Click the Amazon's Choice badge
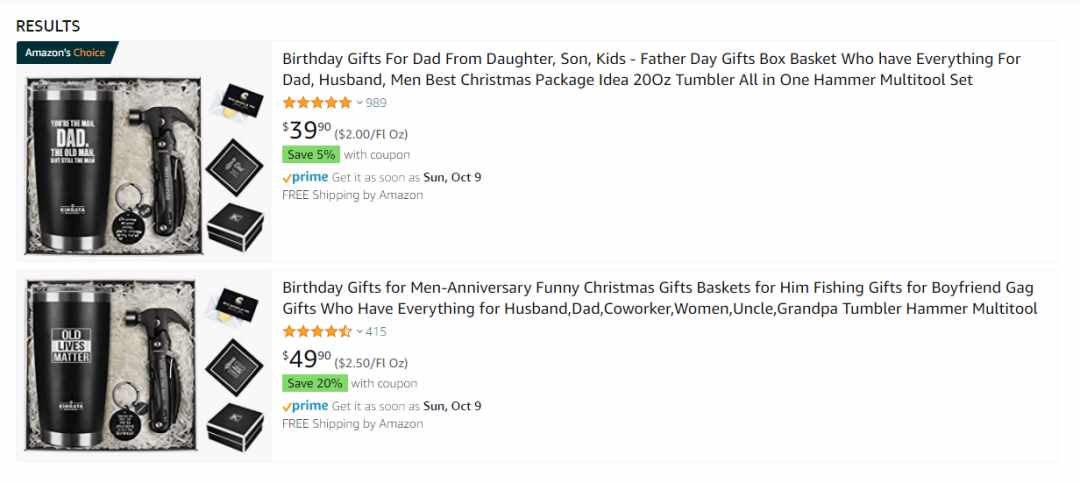Screen dimensions: 1080x483 coord(67,52)
